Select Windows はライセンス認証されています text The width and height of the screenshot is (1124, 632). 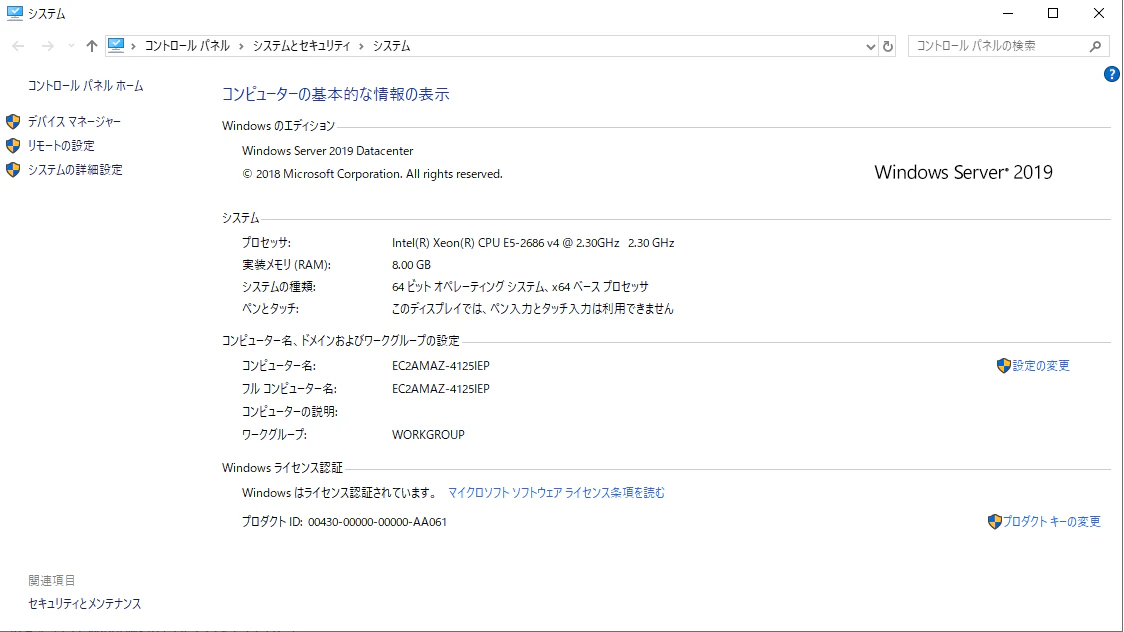coord(339,493)
